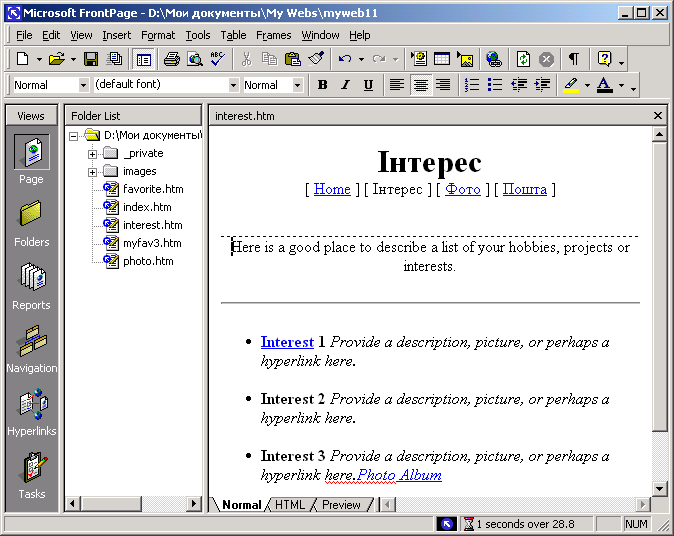Open Microsoft FrontPage Help icon
Screen dimensions: 674x536
click(604, 58)
